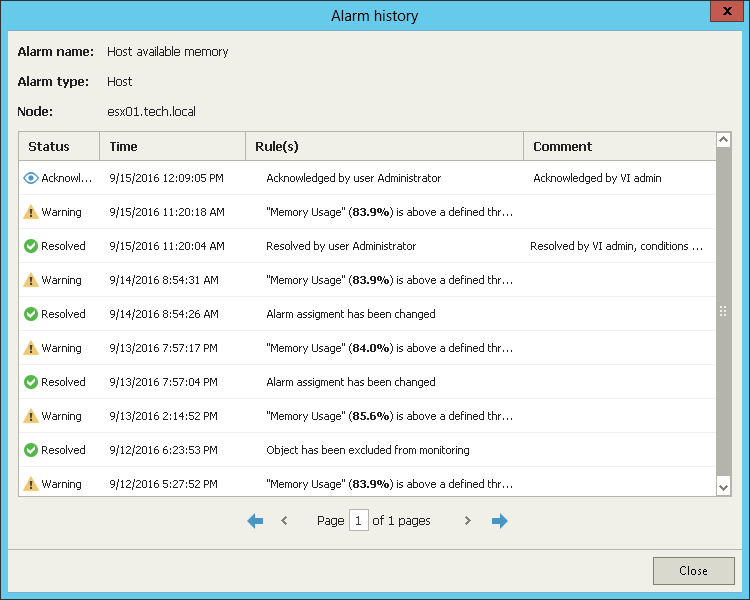
Task: Go to next page with gray chevron
Action: (468, 521)
